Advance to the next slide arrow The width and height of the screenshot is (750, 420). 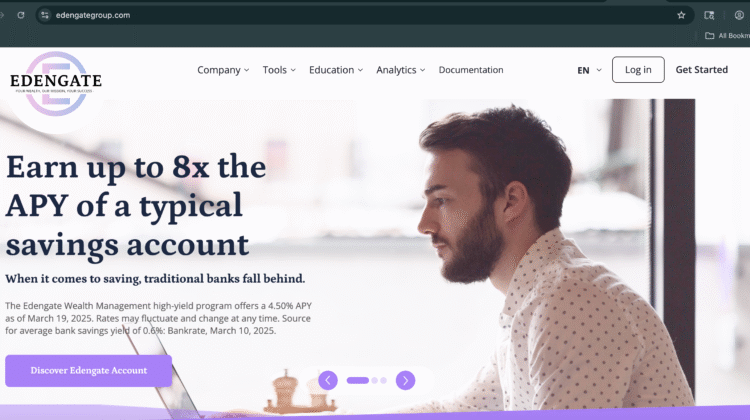(x=405, y=380)
